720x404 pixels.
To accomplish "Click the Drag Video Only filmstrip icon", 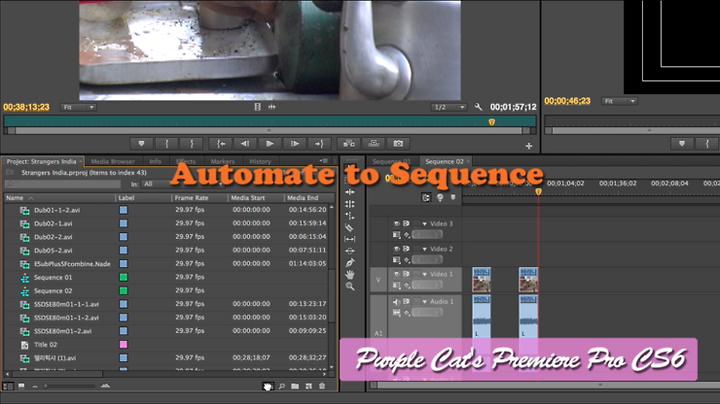I will click(258, 107).
